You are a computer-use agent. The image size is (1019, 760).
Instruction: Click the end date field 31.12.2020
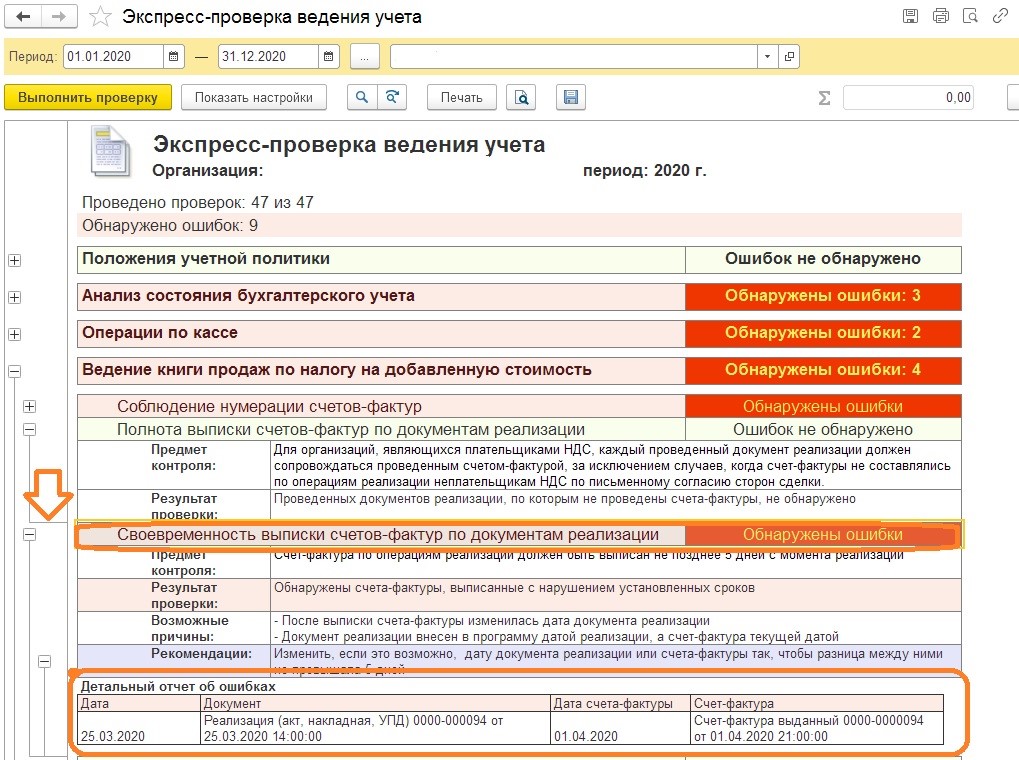[x=268, y=57]
